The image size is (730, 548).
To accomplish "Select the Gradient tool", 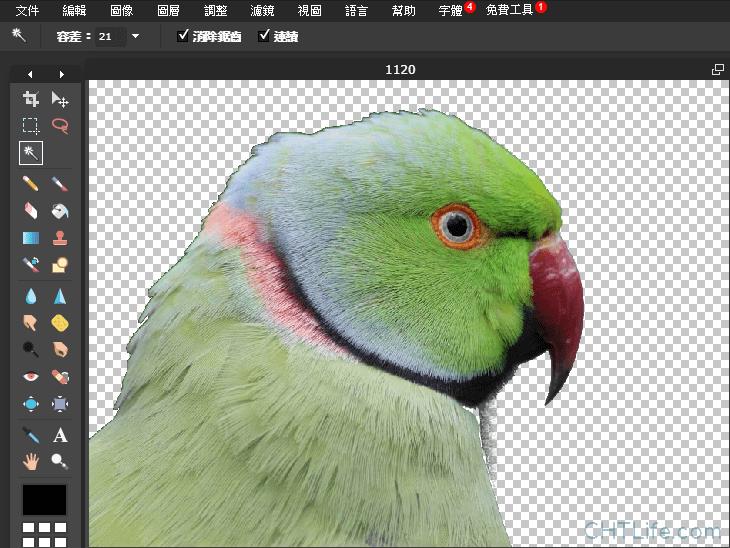I will pos(31,239).
